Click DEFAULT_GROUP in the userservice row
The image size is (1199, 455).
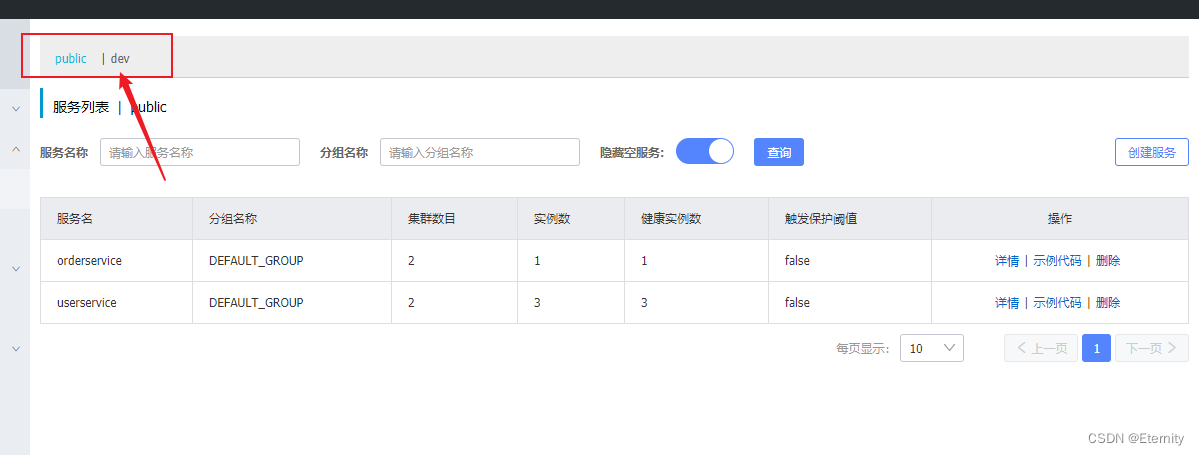tap(256, 303)
